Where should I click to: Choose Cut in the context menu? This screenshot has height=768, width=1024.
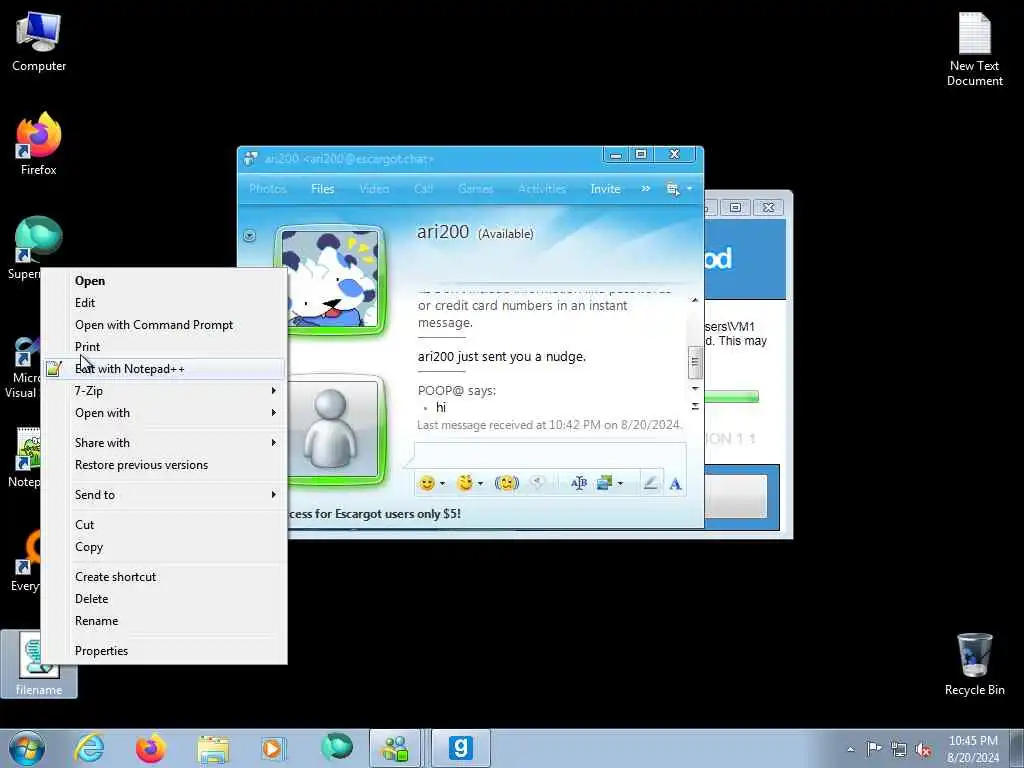[x=163, y=525]
